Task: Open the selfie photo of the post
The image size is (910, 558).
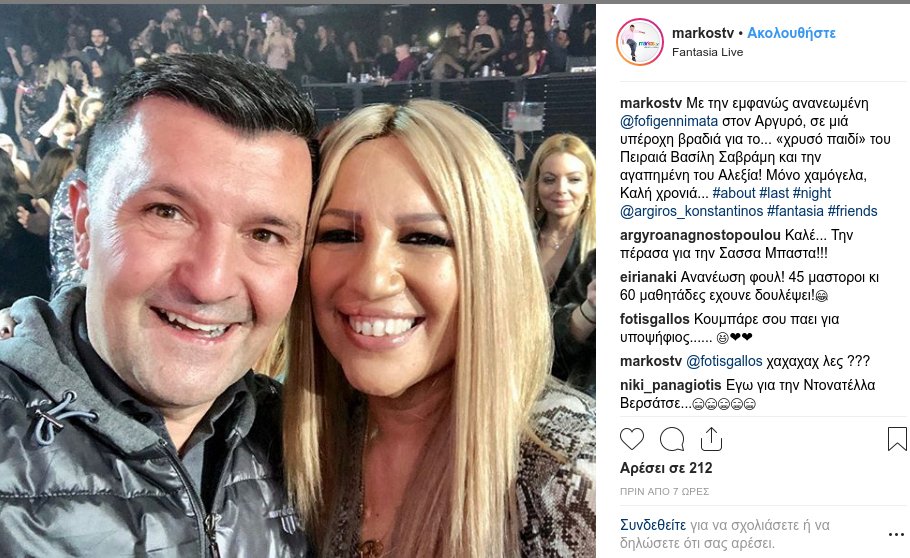Action: 298,281
